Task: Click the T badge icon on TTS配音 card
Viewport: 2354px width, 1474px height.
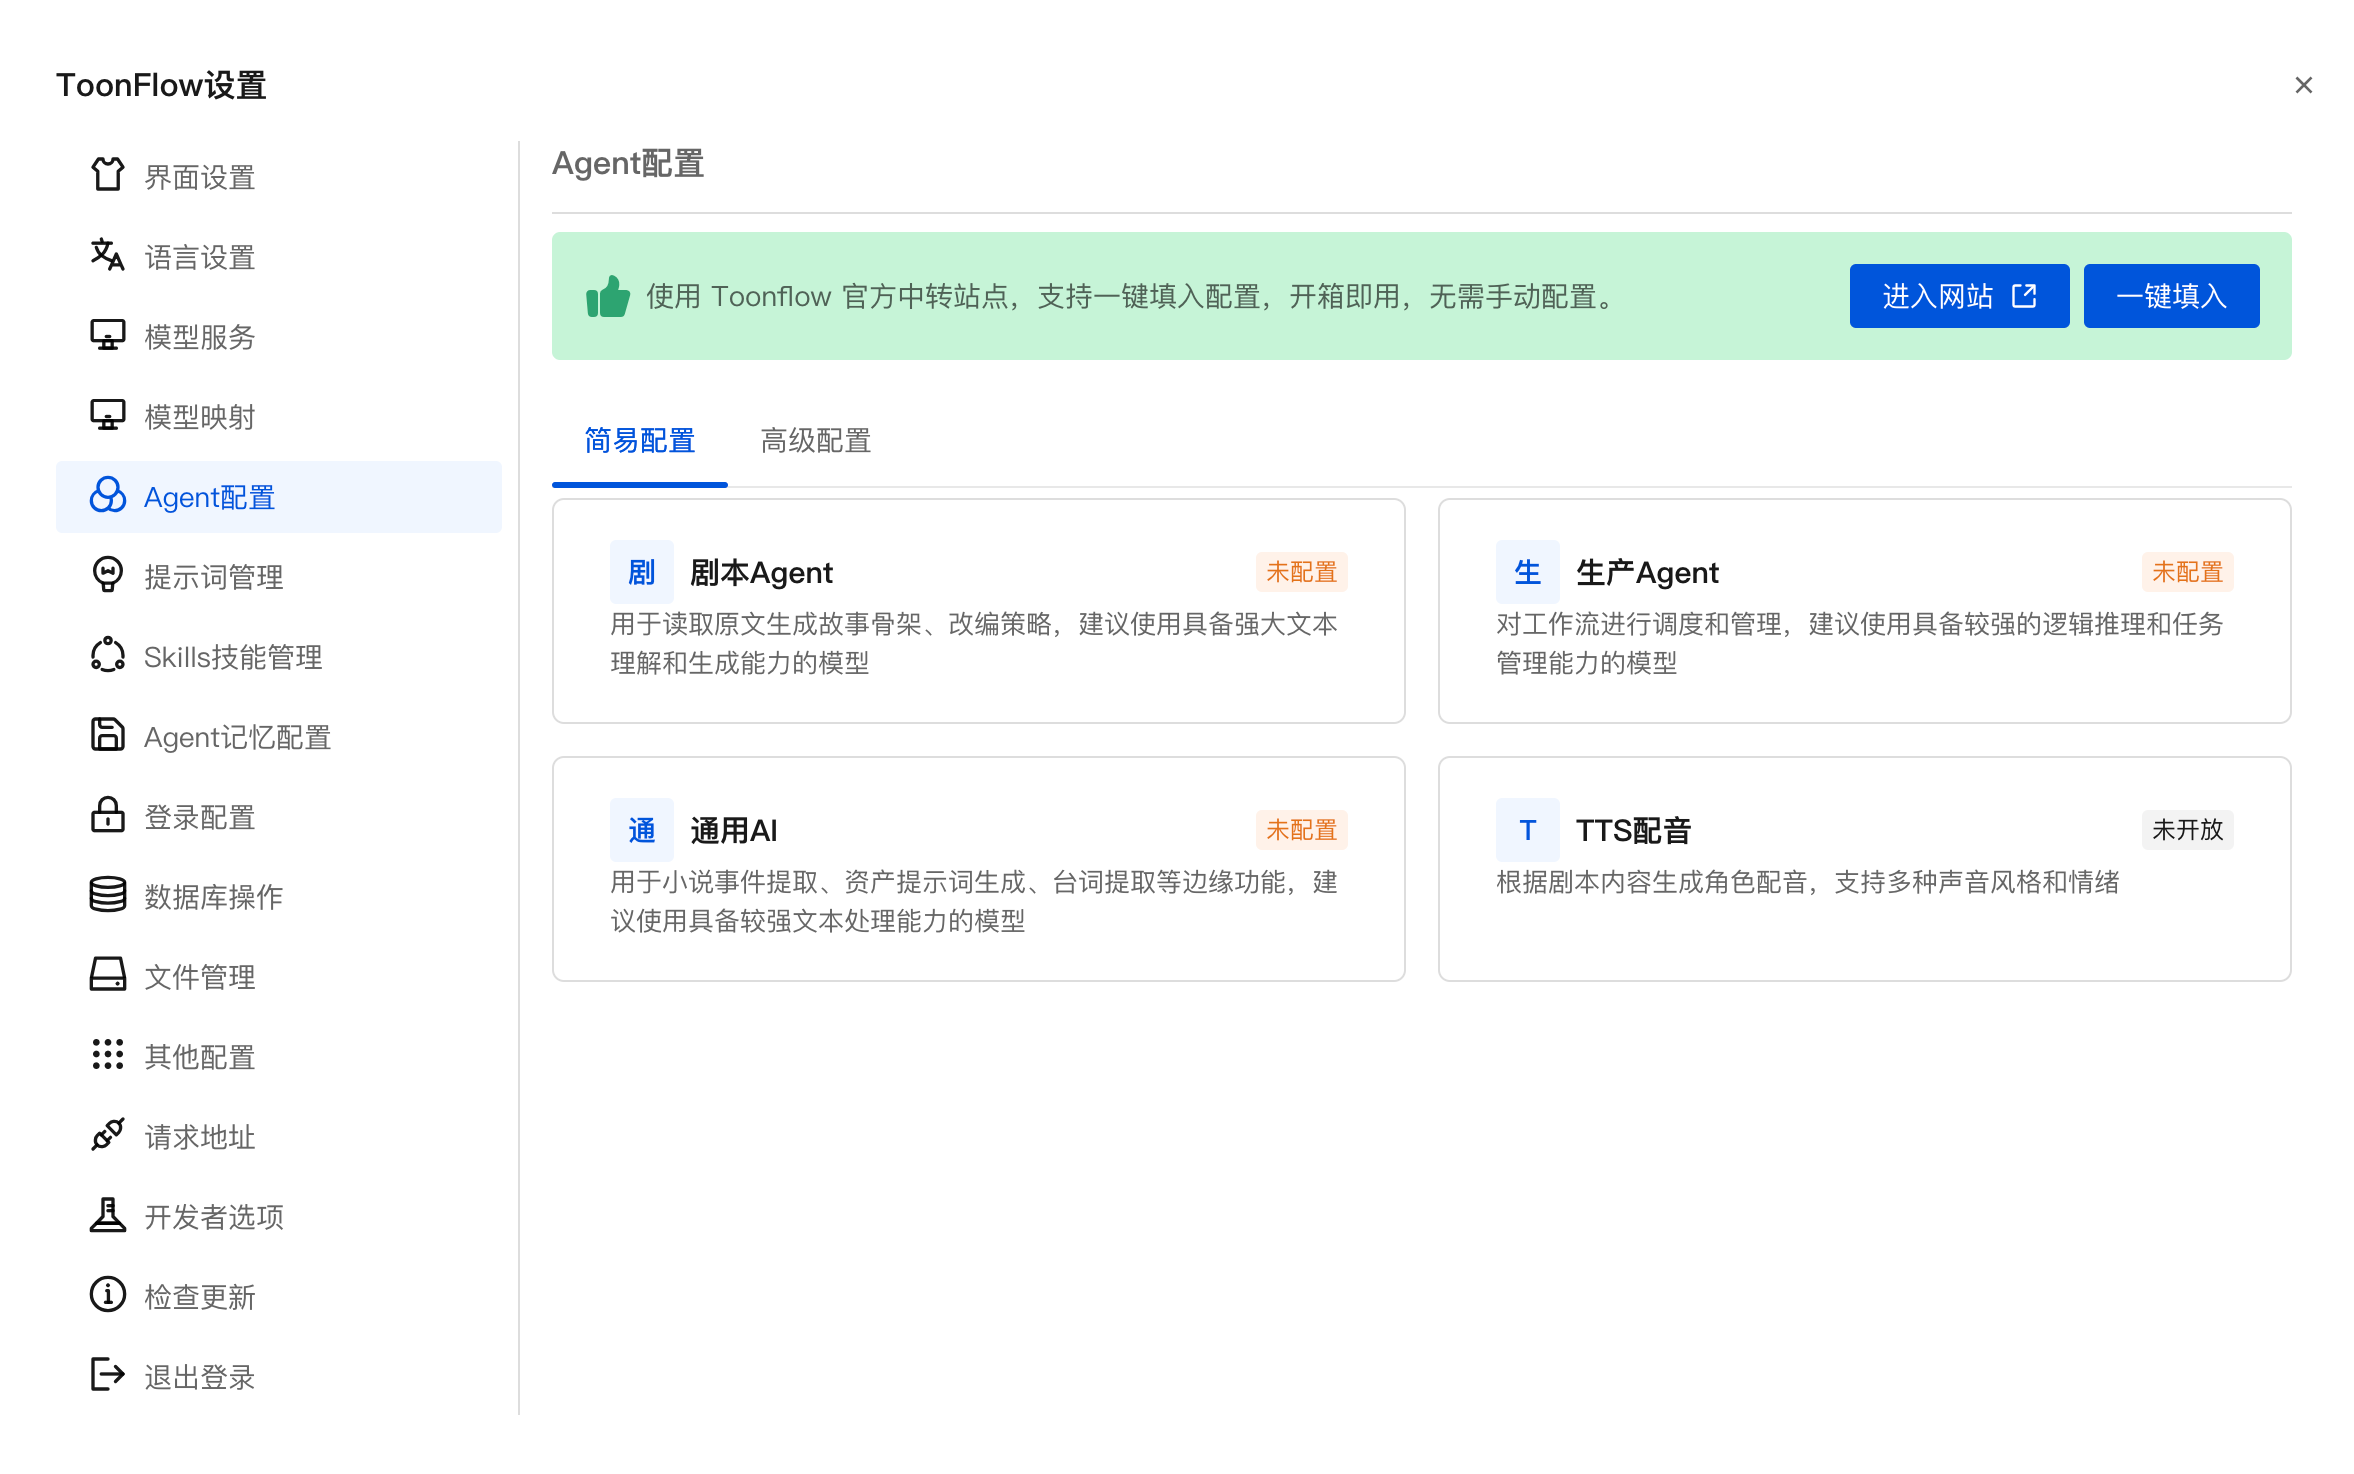Action: (1528, 830)
